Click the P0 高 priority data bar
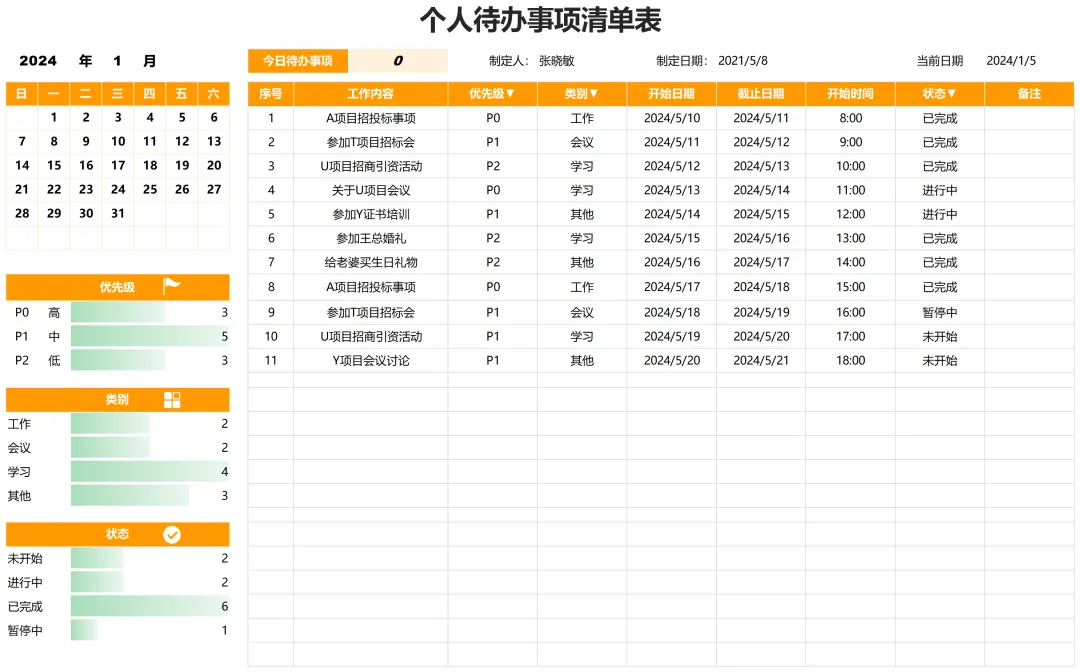 click(118, 312)
